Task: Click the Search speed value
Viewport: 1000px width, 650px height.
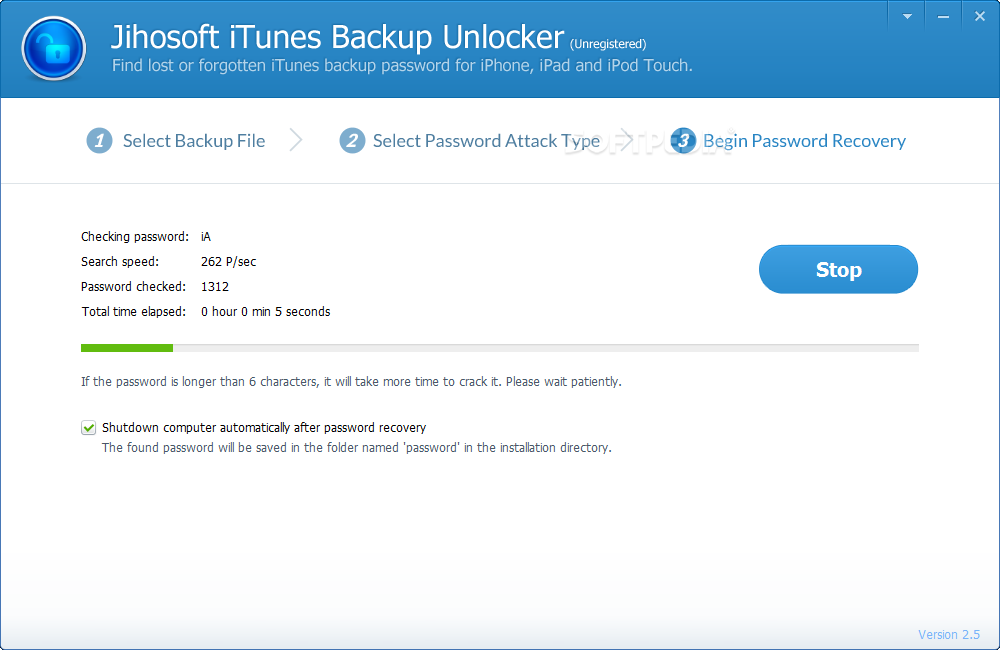Action: coord(229,262)
